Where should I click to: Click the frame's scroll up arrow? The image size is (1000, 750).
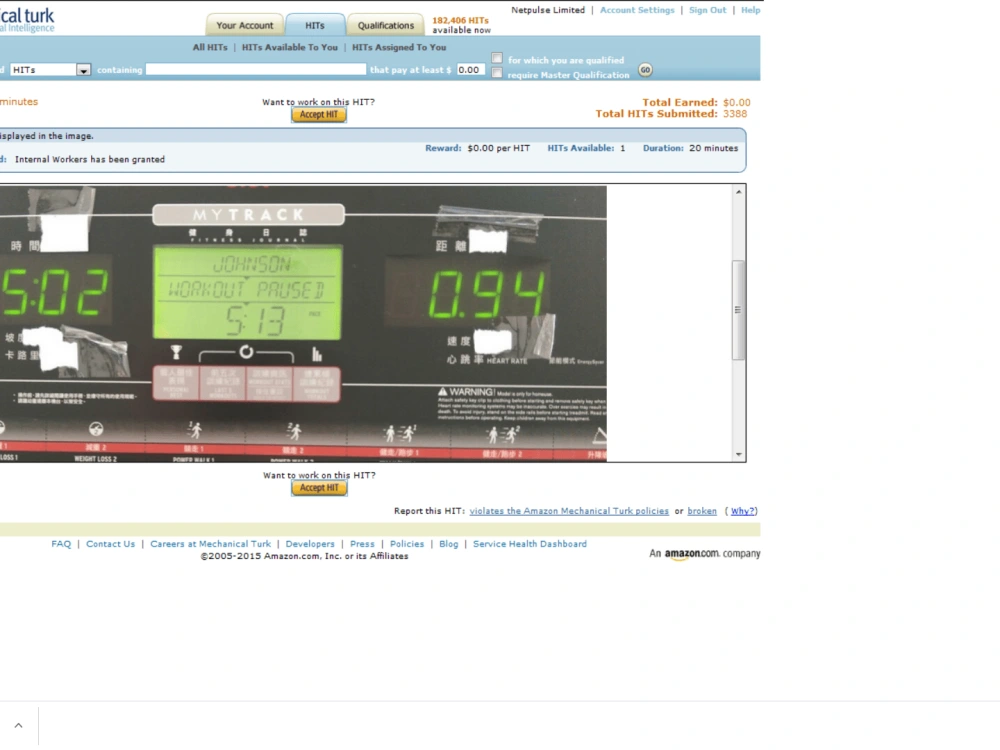pyautogui.click(x=739, y=191)
